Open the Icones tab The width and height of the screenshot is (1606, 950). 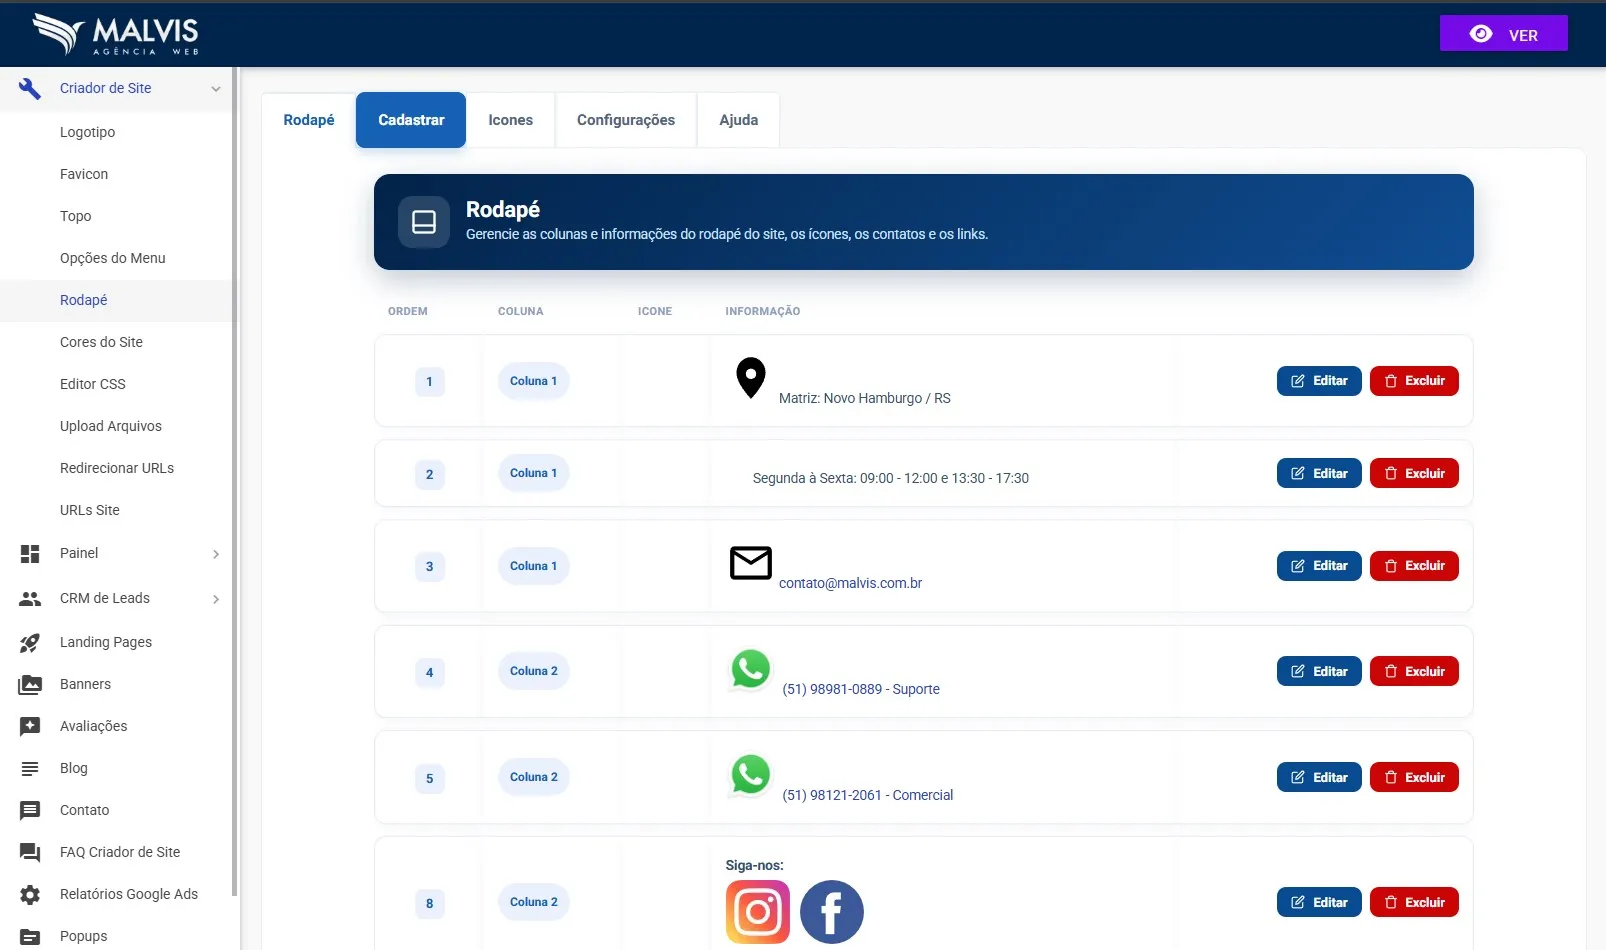click(510, 120)
